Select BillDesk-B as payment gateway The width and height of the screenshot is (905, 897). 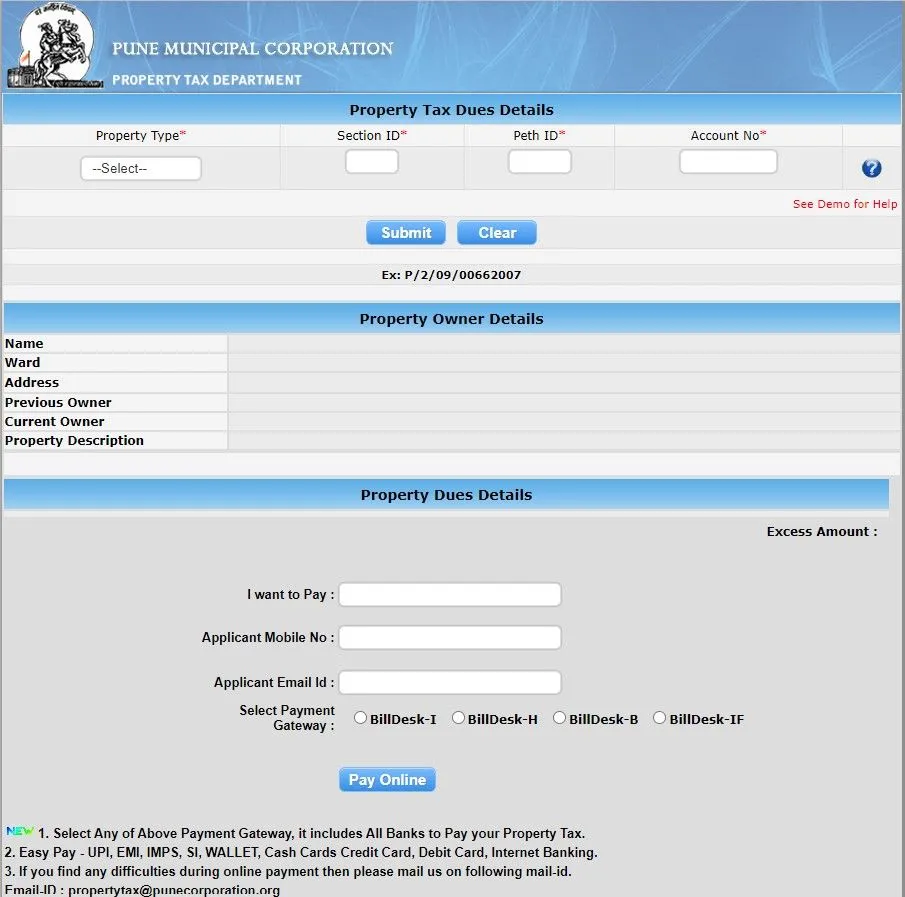[560, 718]
